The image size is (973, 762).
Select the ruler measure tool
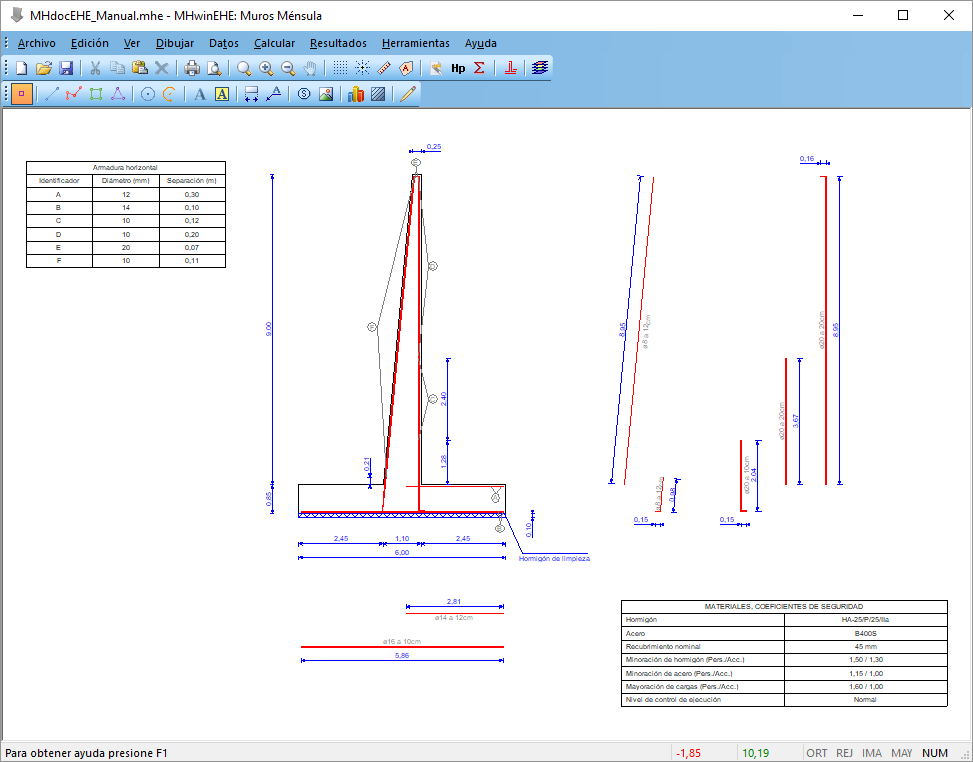tap(384, 68)
